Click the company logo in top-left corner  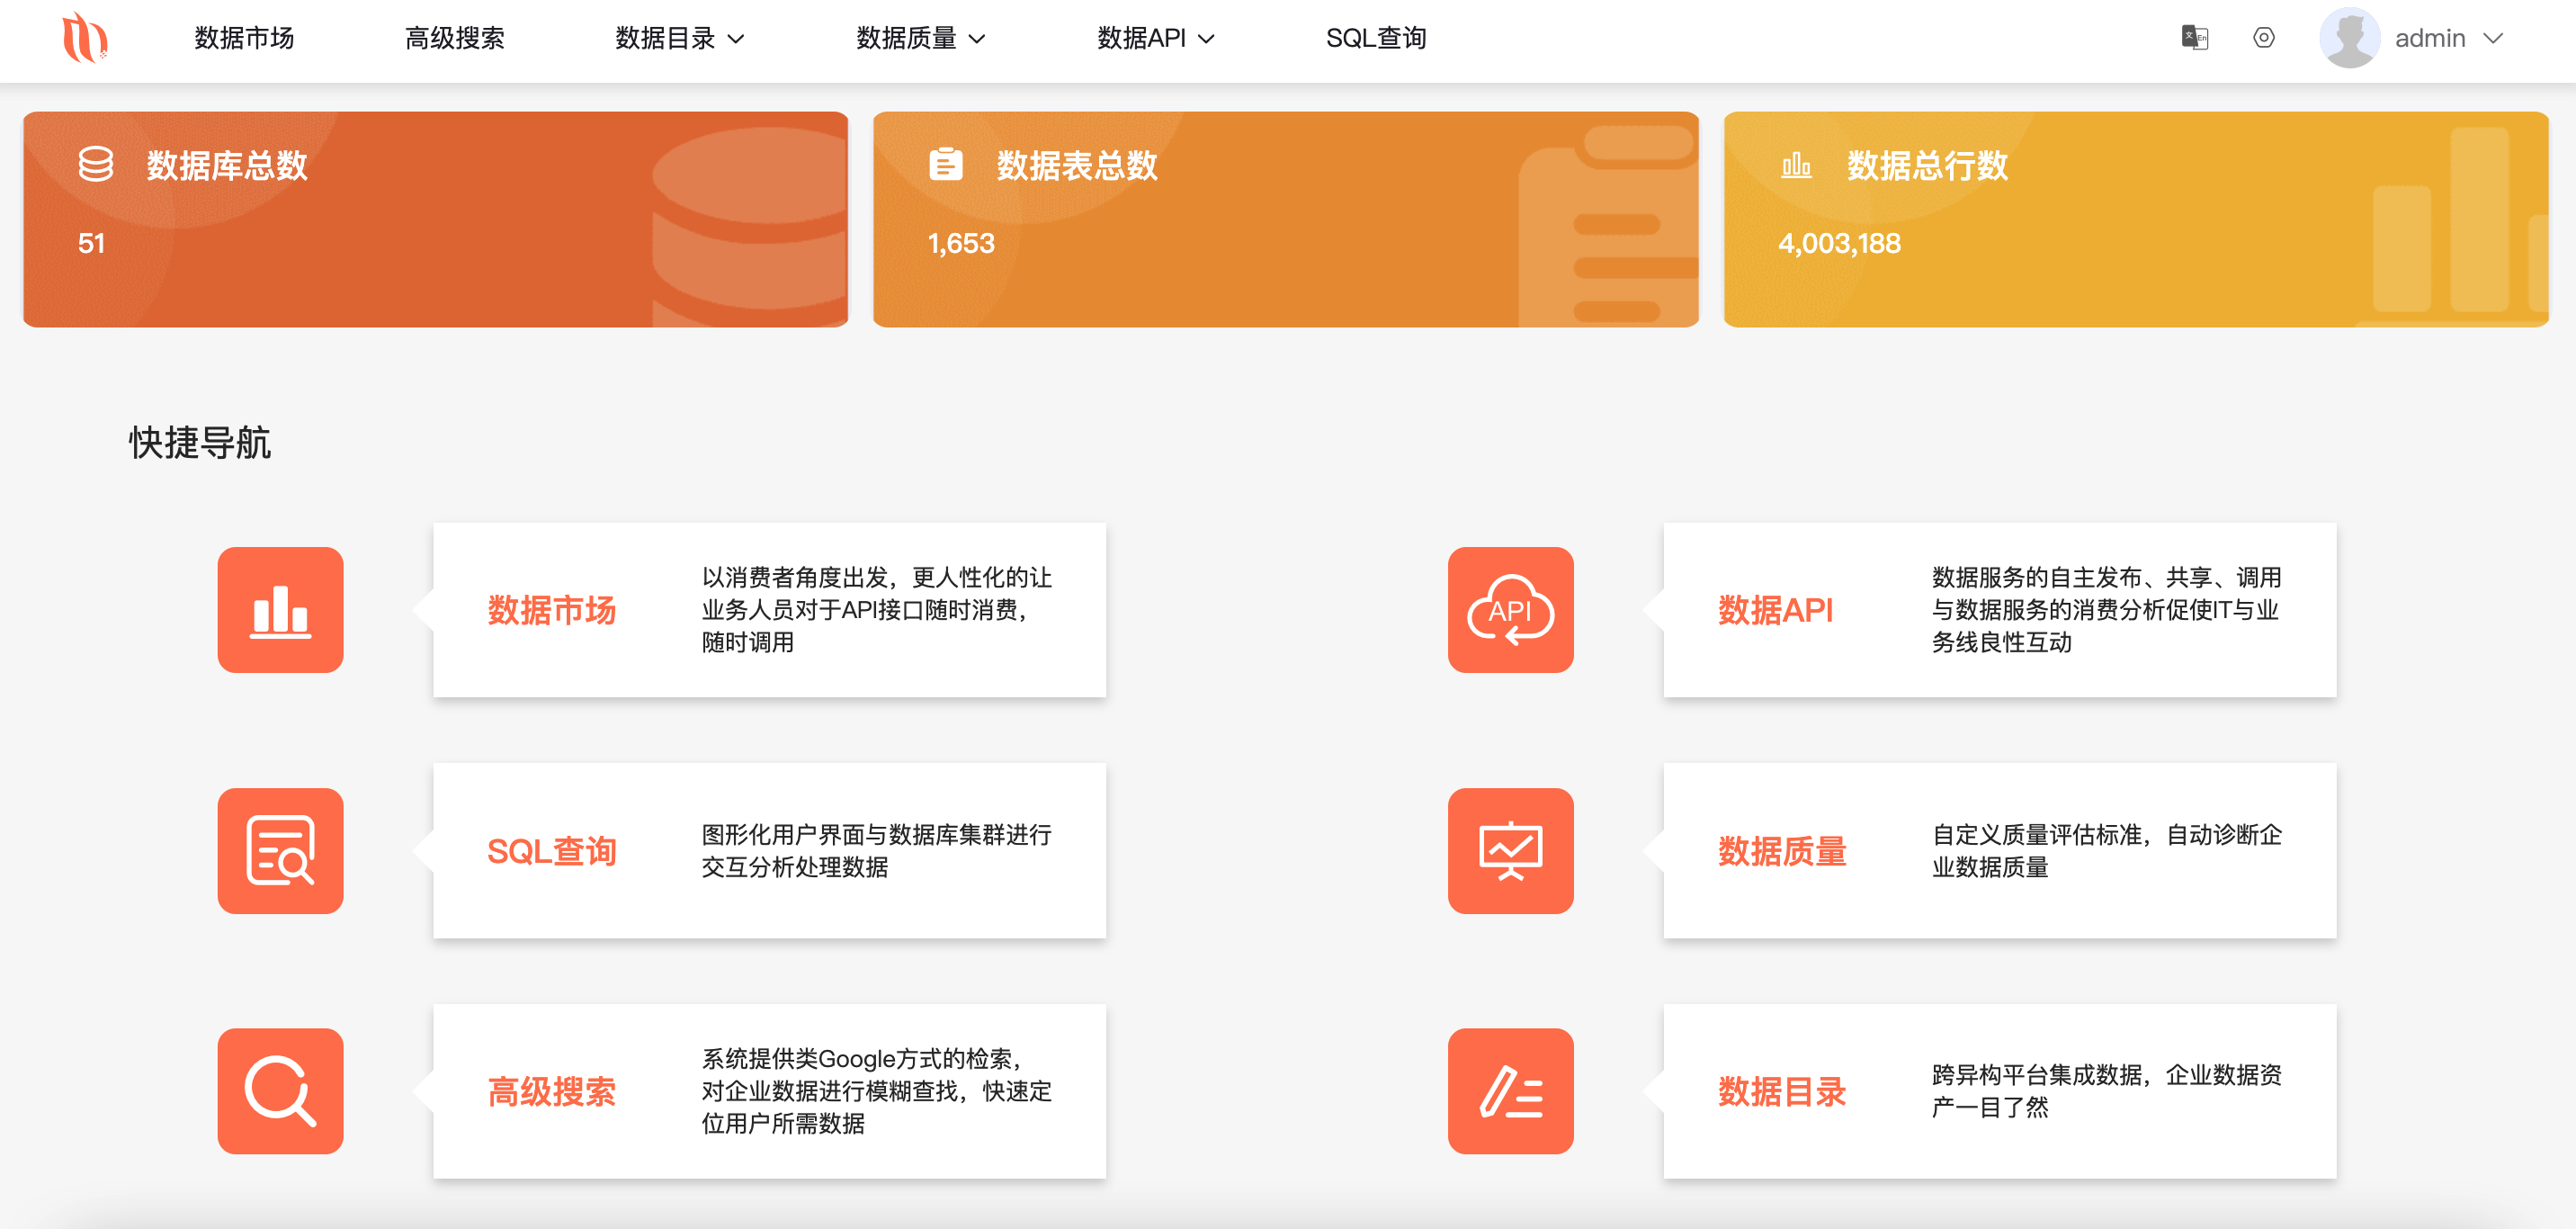point(88,38)
